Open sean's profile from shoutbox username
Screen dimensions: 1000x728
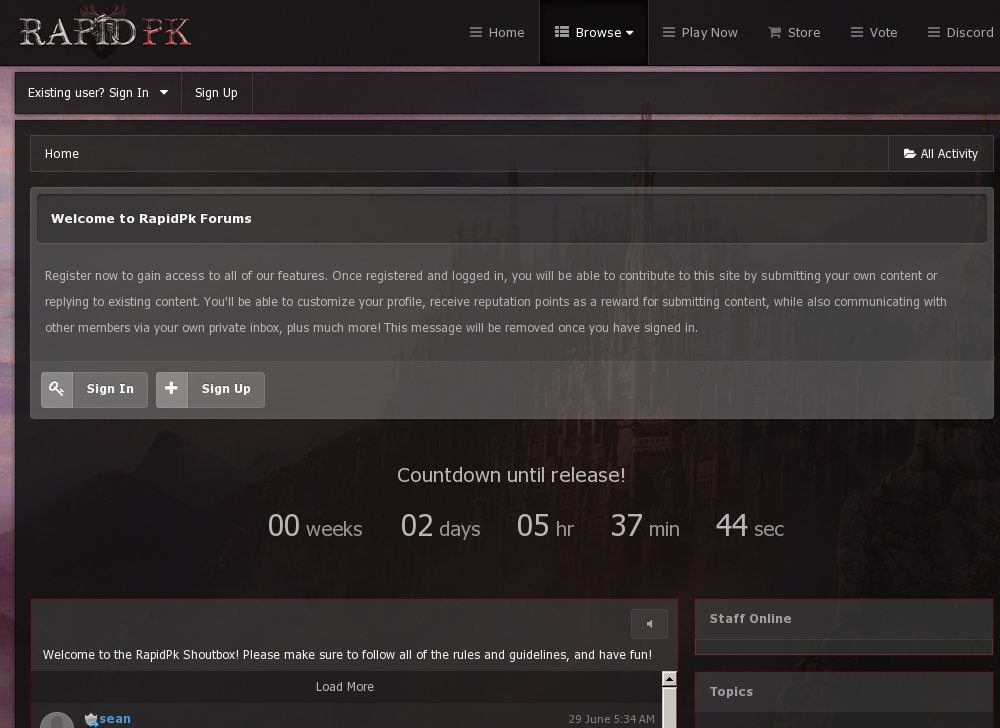click(x=115, y=719)
